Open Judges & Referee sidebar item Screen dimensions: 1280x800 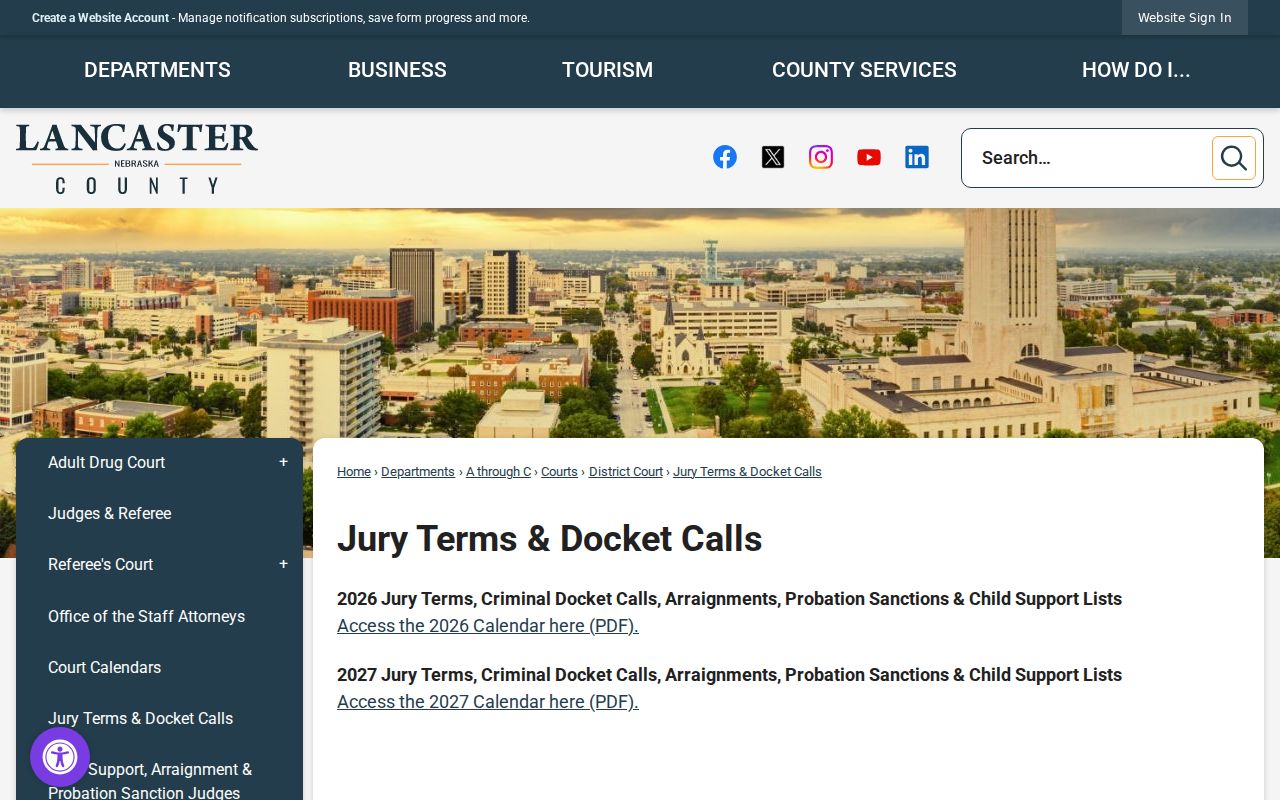tap(110, 513)
